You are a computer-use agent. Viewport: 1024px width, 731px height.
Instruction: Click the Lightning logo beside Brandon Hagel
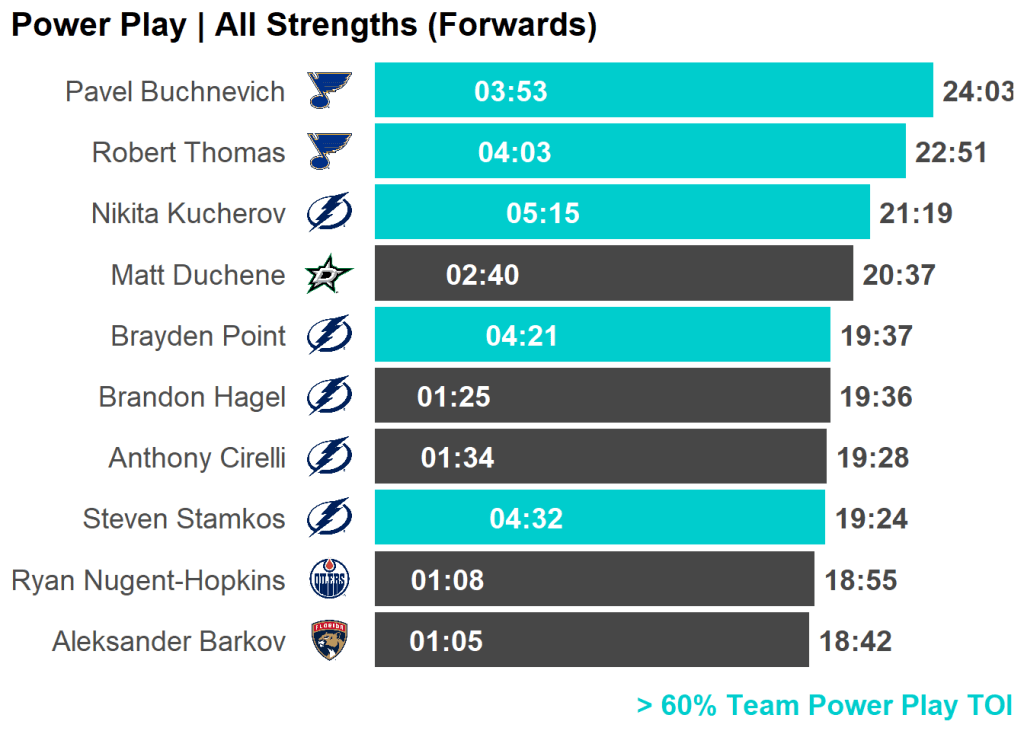click(329, 396)
